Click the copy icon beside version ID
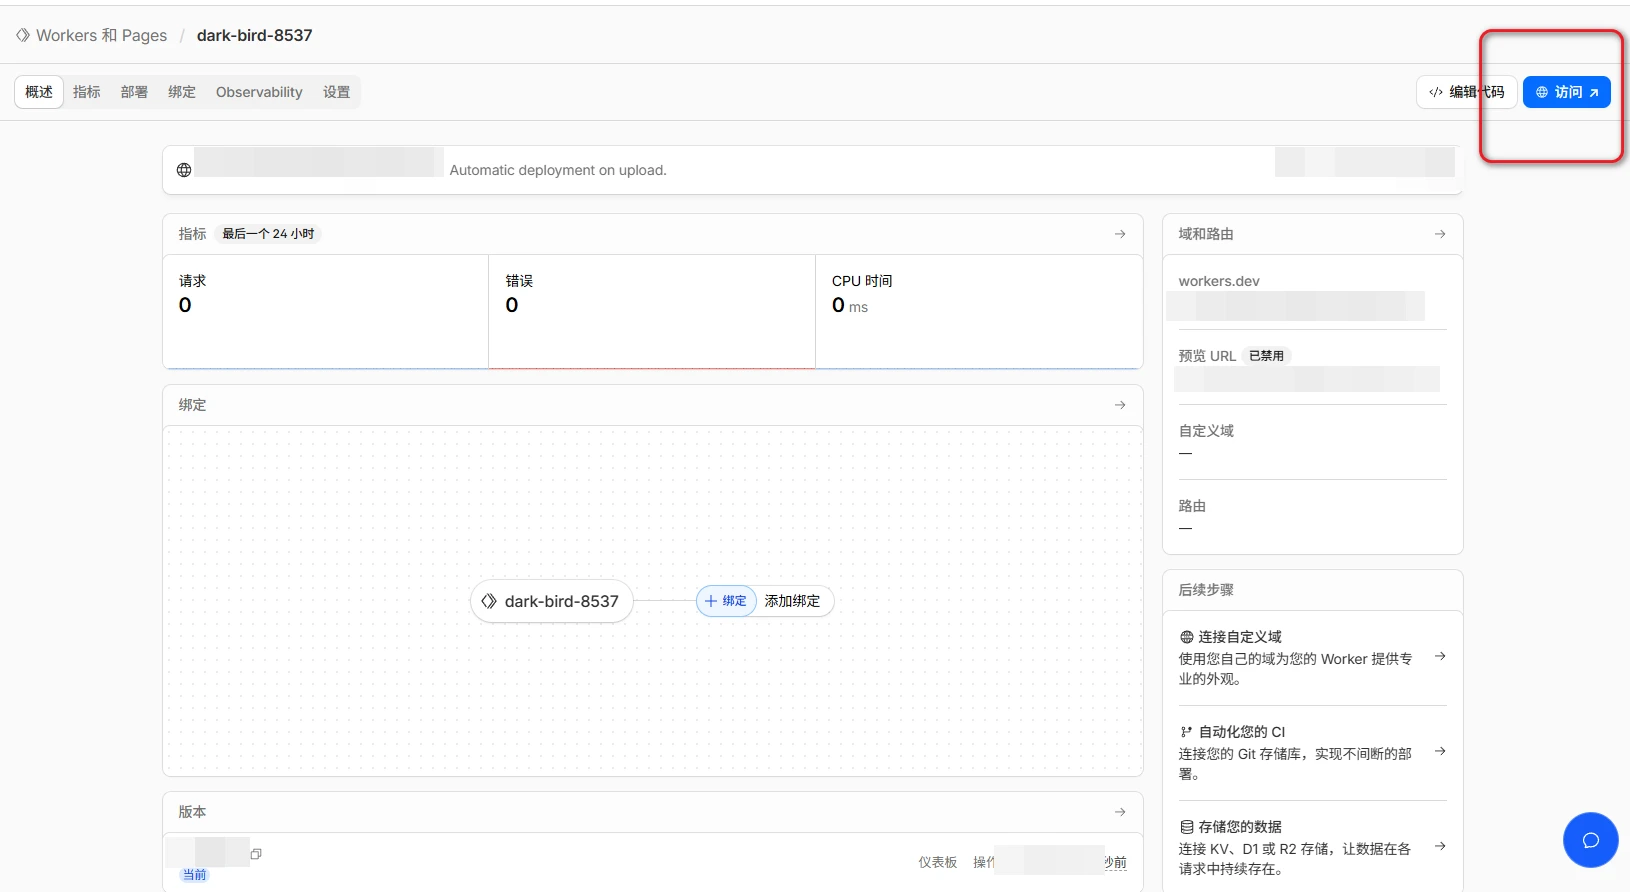Screen dimensions: 1630x892 click(256, 854)
